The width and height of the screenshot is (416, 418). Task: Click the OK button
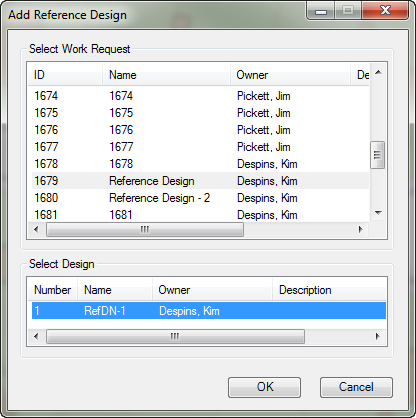tap(264, 387)
